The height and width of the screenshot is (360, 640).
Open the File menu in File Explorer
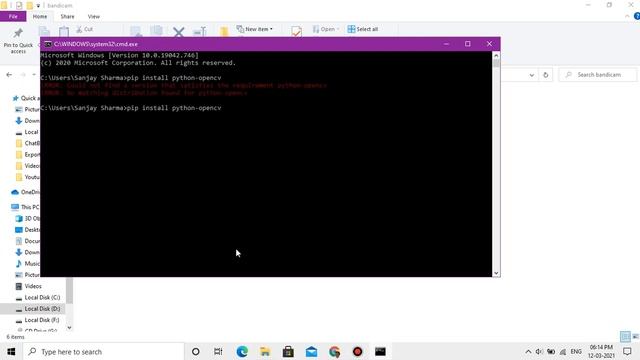point(13,16)
